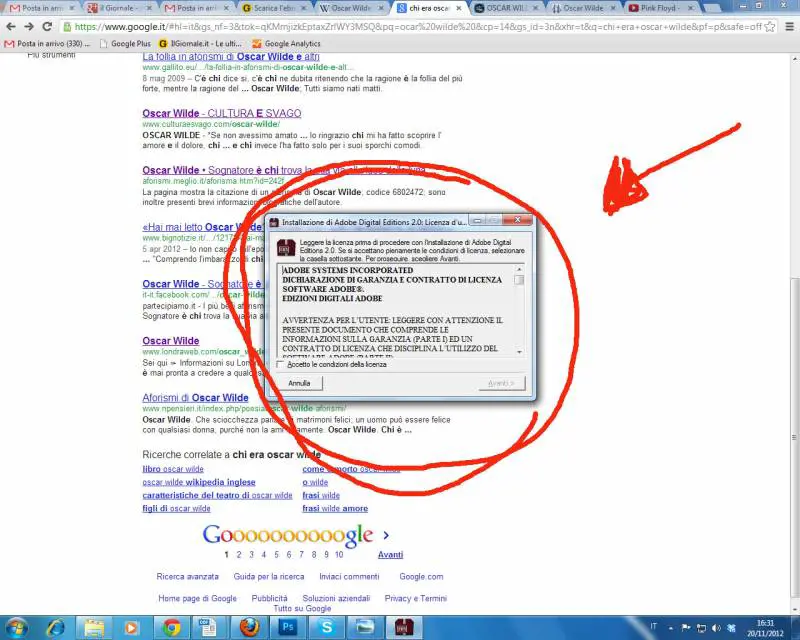Screen dimensions: 800x640
Task: Click the network tray icon
Action: pos(702,628)
